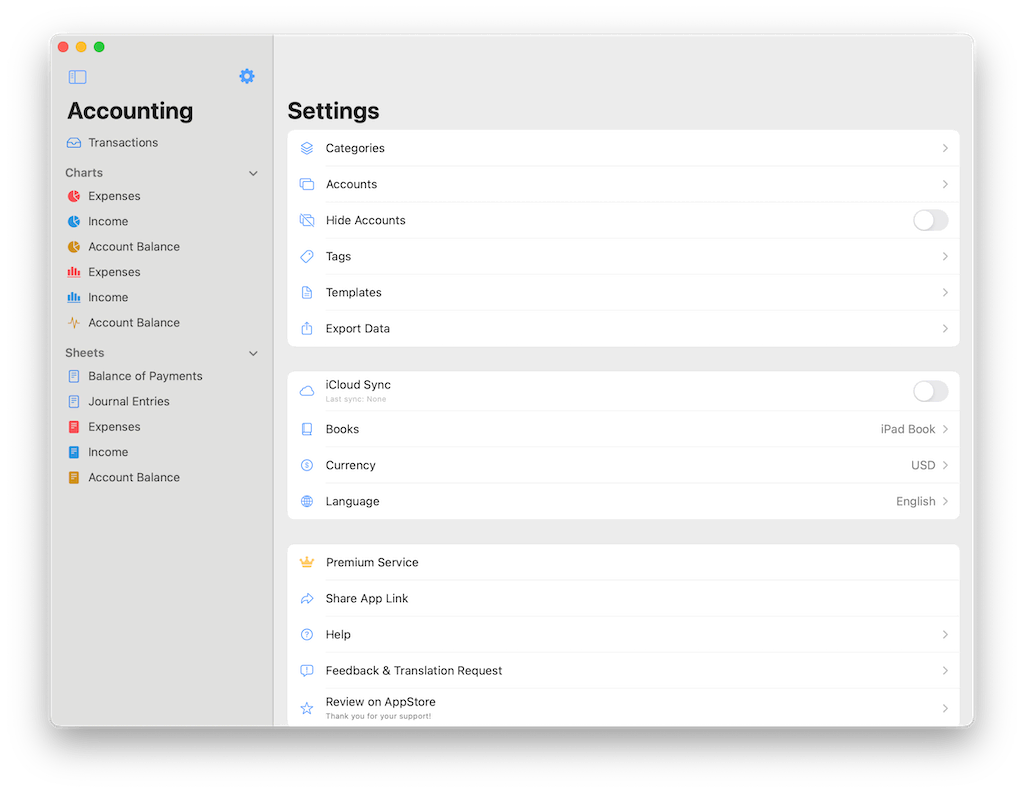This screenshot has width=1024, height=793.
Task: Toggle the sidebar visibility icon
Action: [77, 76]
